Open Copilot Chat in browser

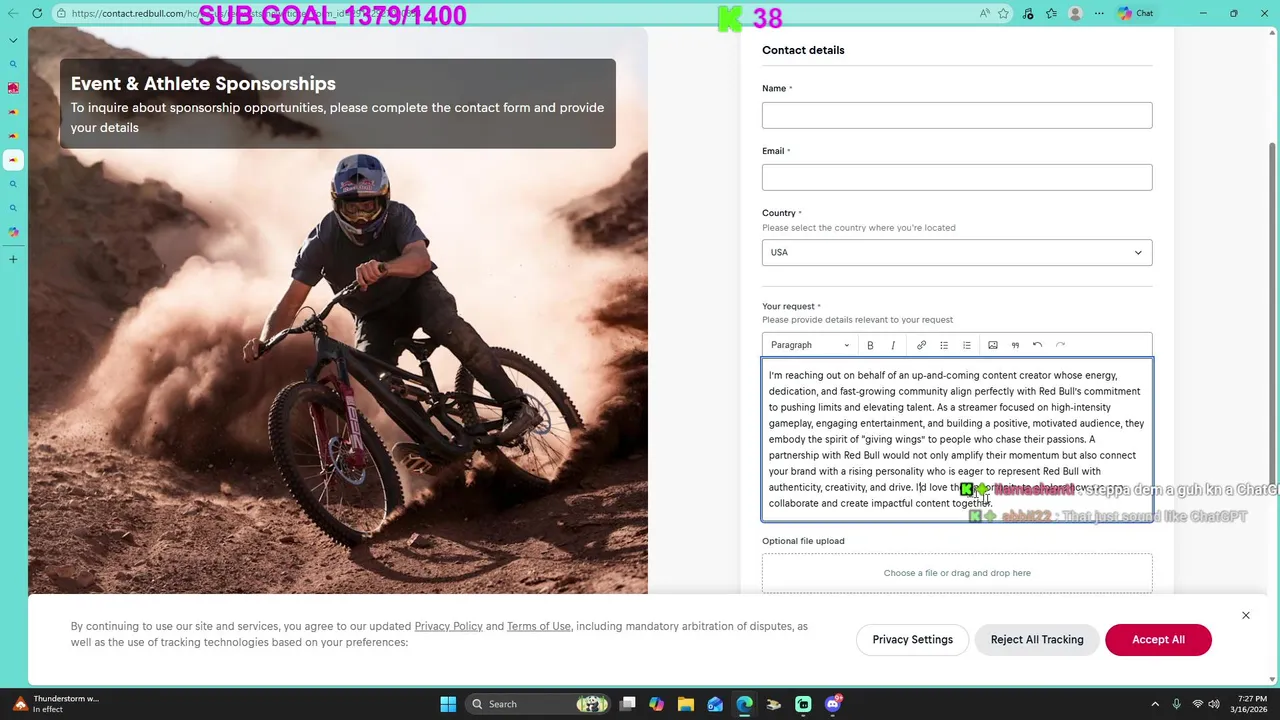pos(1136,13)
